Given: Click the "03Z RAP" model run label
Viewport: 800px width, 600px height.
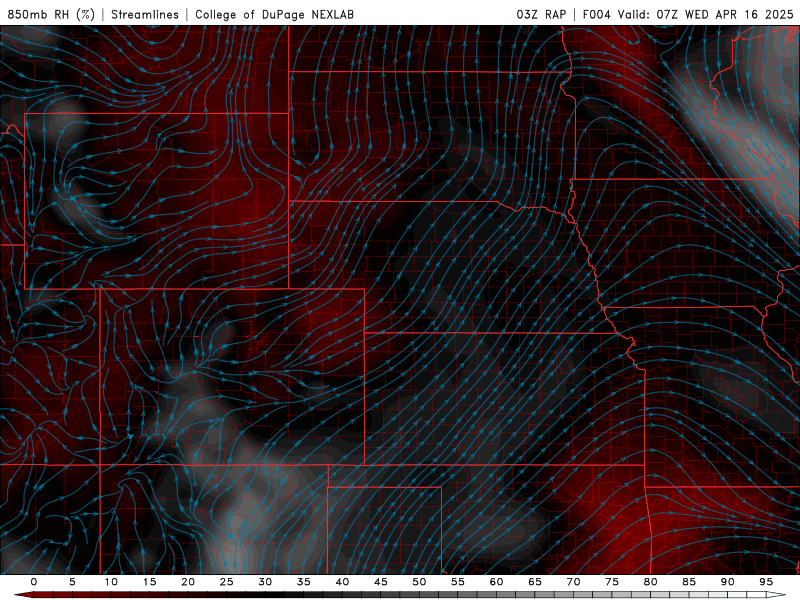Looking at the screenshot, I should [x=541, y=14].
